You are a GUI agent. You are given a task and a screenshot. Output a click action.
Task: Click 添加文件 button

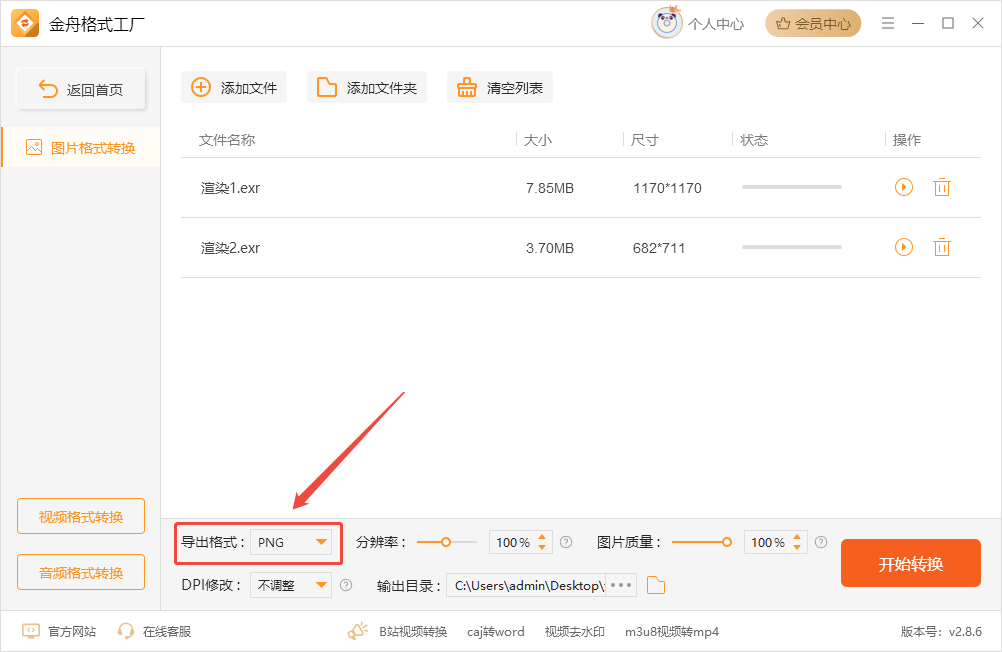pos(234,88)
